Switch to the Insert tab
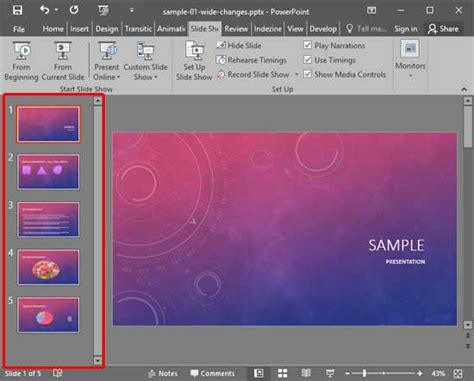Screen dimensions: 474x381 pos(79,29)
